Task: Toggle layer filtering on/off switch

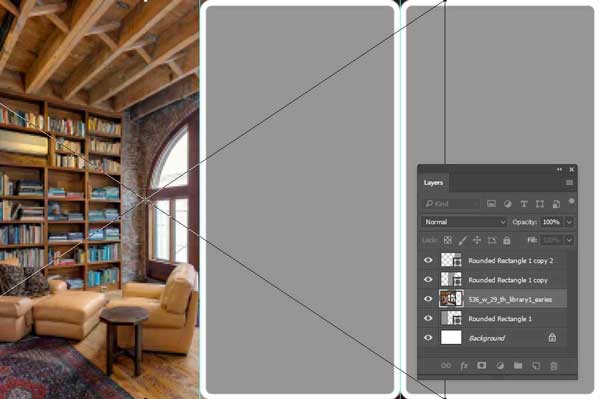Action: [x=571, y=201]
